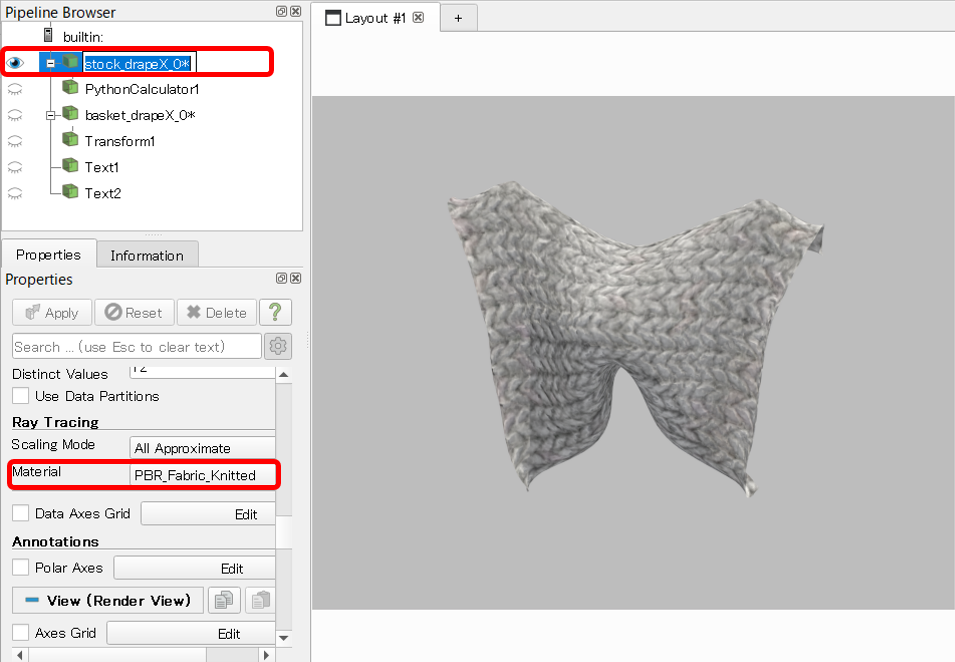Open the properties help question mark
This screenshot has height=662, width=955.
coord(275,312)
